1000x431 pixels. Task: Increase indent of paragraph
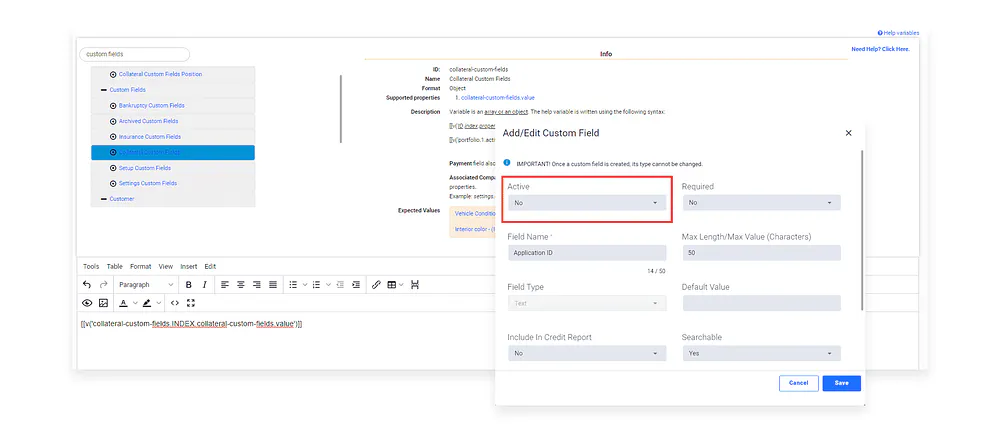pyautogui.click(x=356, y=285)
